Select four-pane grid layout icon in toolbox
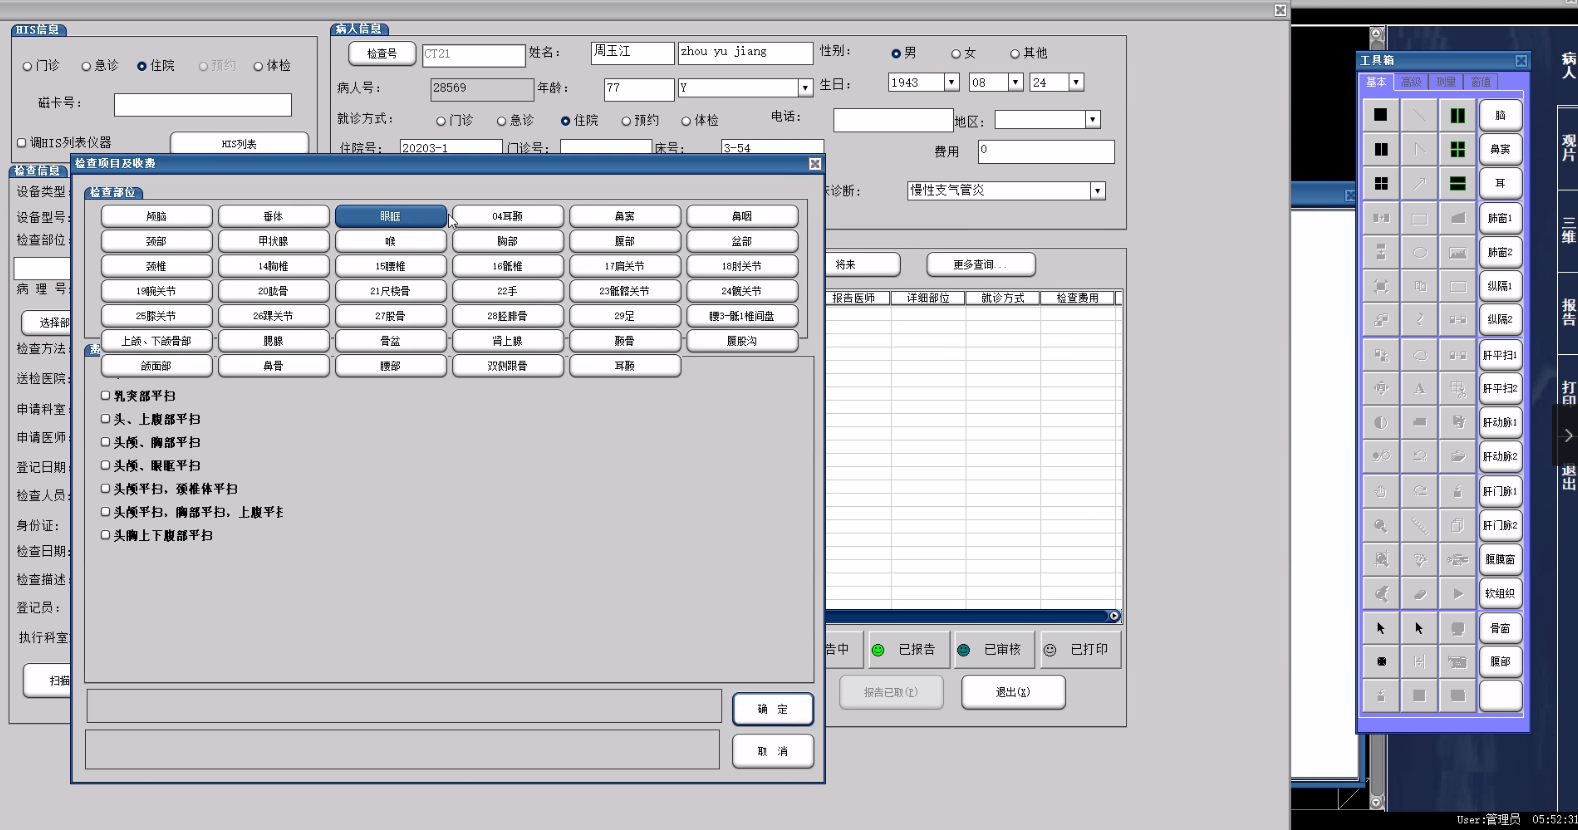This screenshot has width=1578, height=830. (1380, 183)
